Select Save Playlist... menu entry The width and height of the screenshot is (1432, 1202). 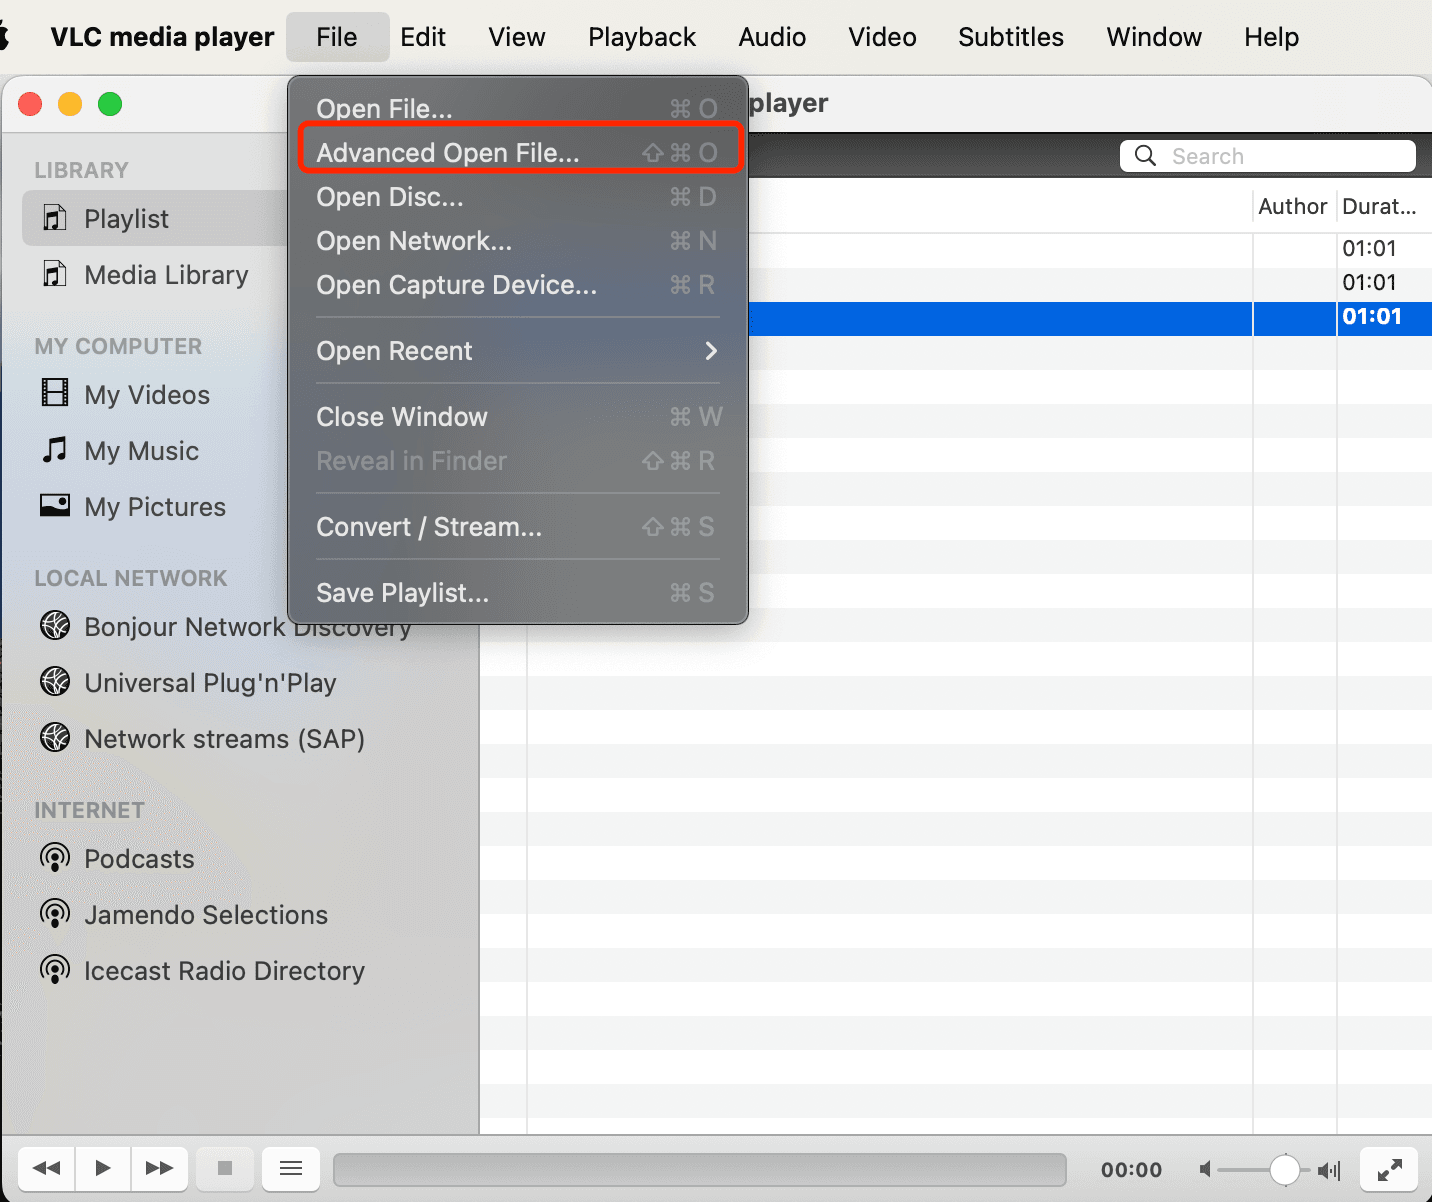pos(518,593)
